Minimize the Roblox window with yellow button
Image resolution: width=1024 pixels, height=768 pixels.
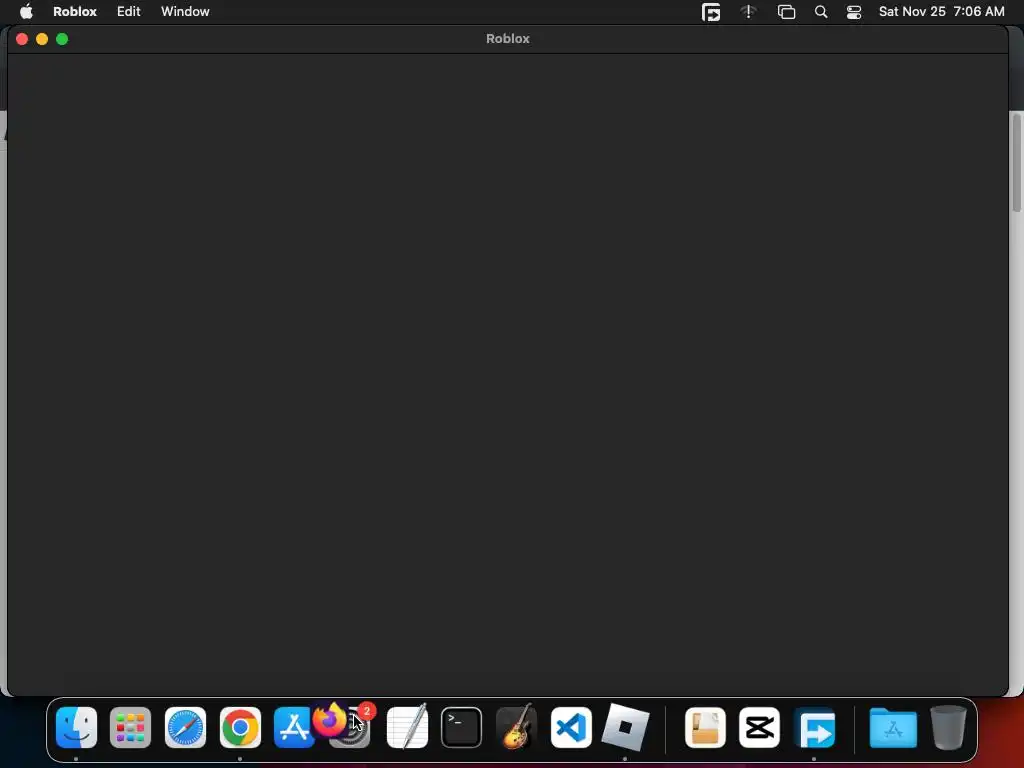click(x=42, y=39)
